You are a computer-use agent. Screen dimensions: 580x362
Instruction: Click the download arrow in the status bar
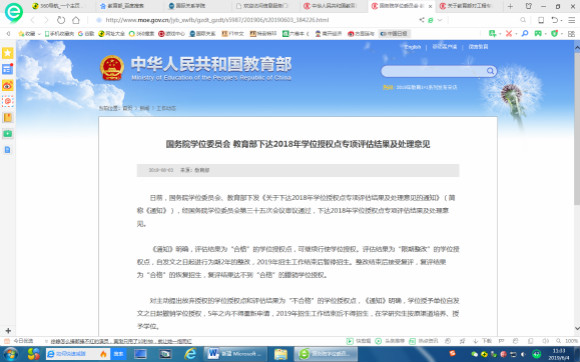(x=476, y=341)
